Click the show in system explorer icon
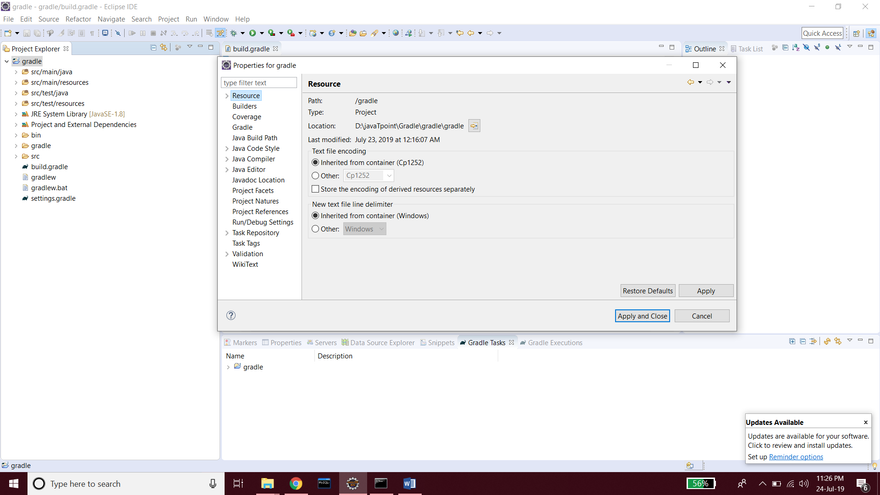Viewport: 880px width, 495px height. pyautogui.click(x=474, y=126)
